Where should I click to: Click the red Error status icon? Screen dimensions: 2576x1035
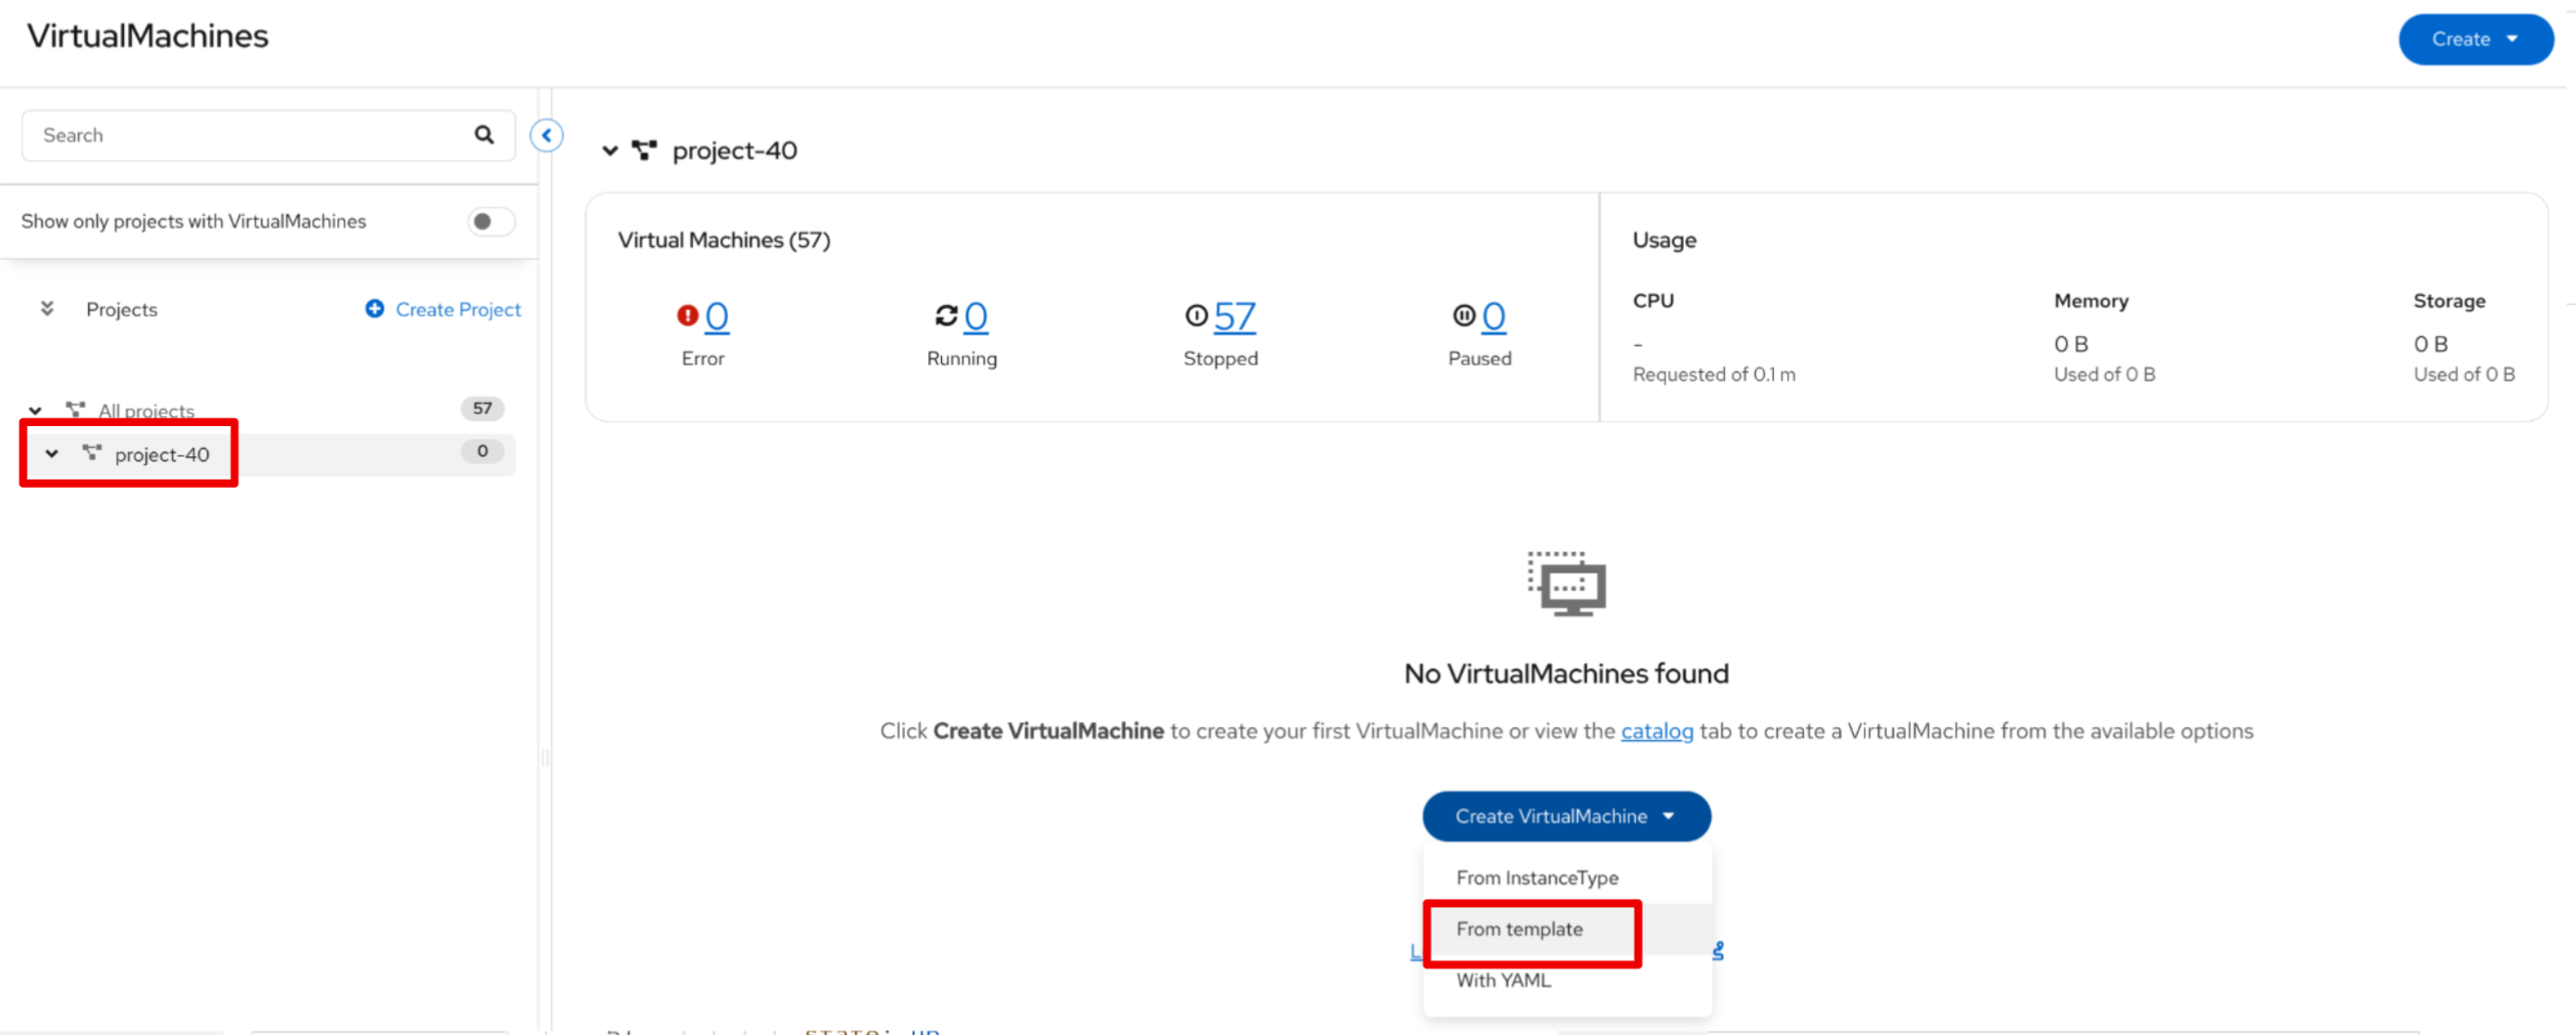(x=687, y=316)
